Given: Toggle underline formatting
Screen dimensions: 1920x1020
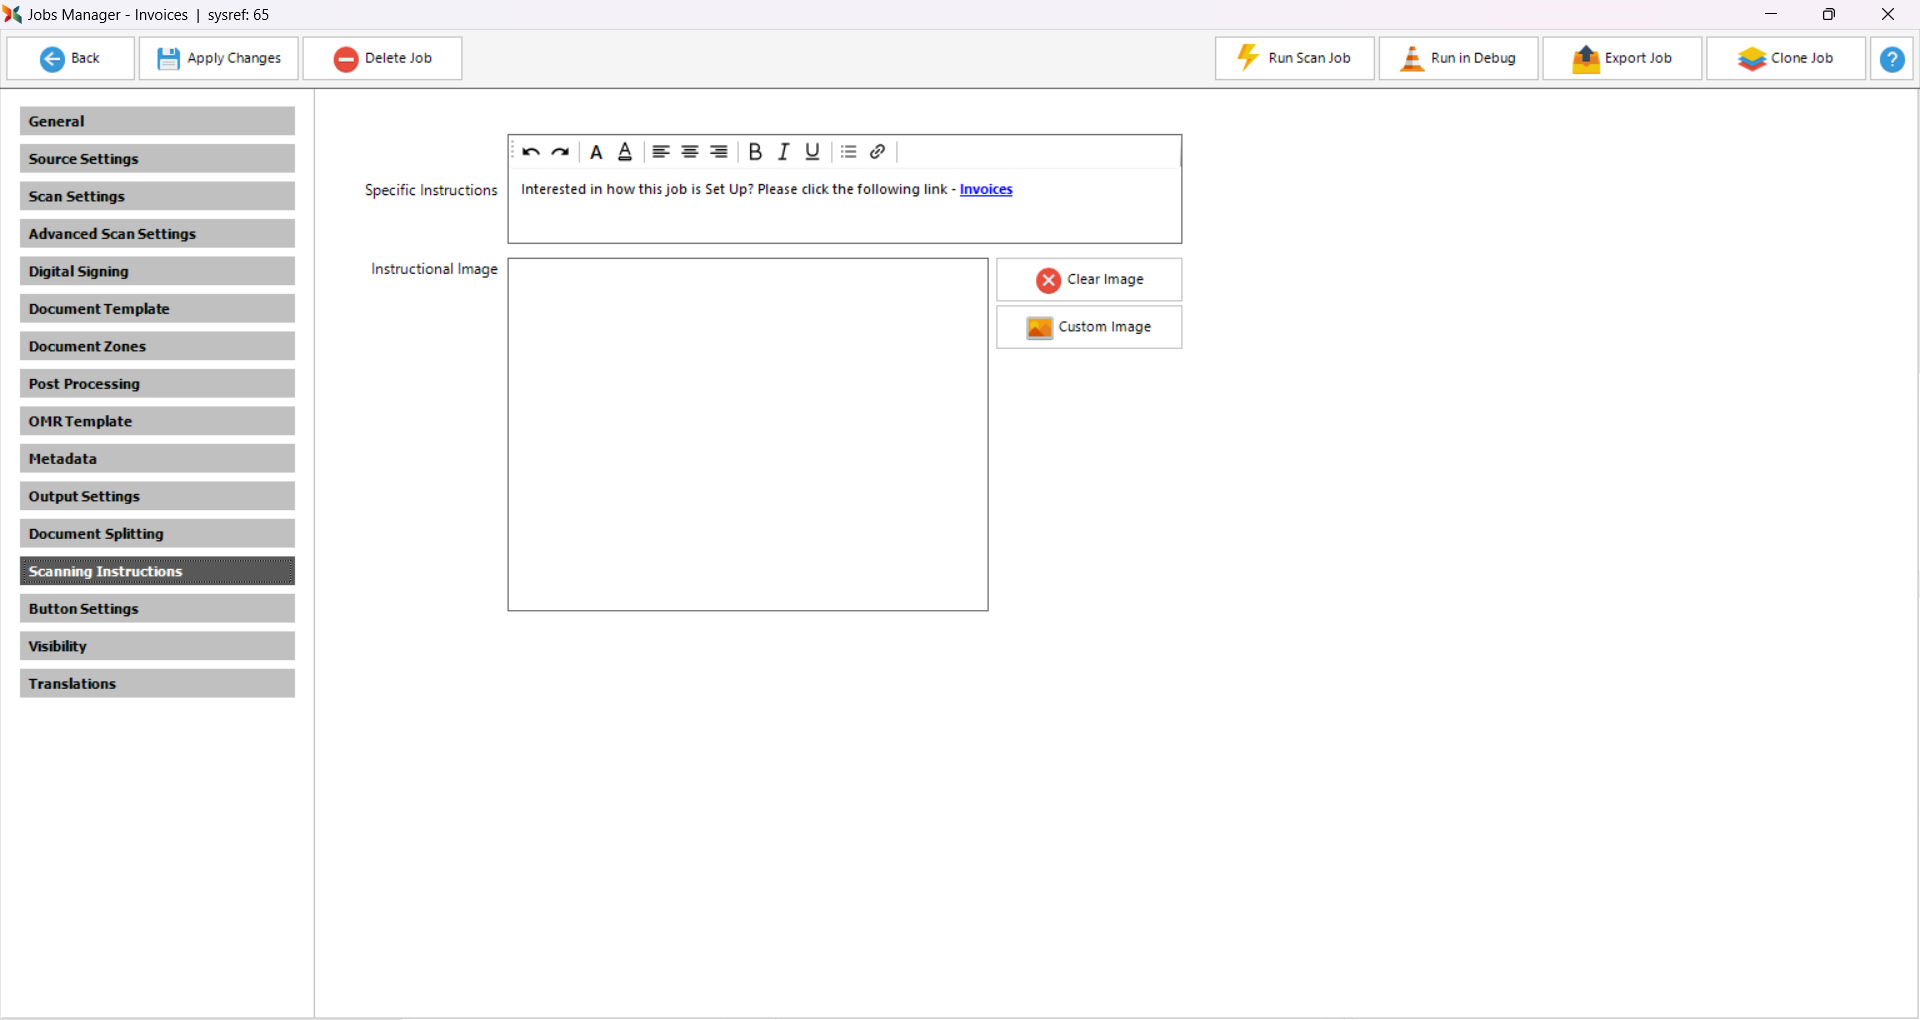Looking at the screenshot, I should [x=812, y=152].
